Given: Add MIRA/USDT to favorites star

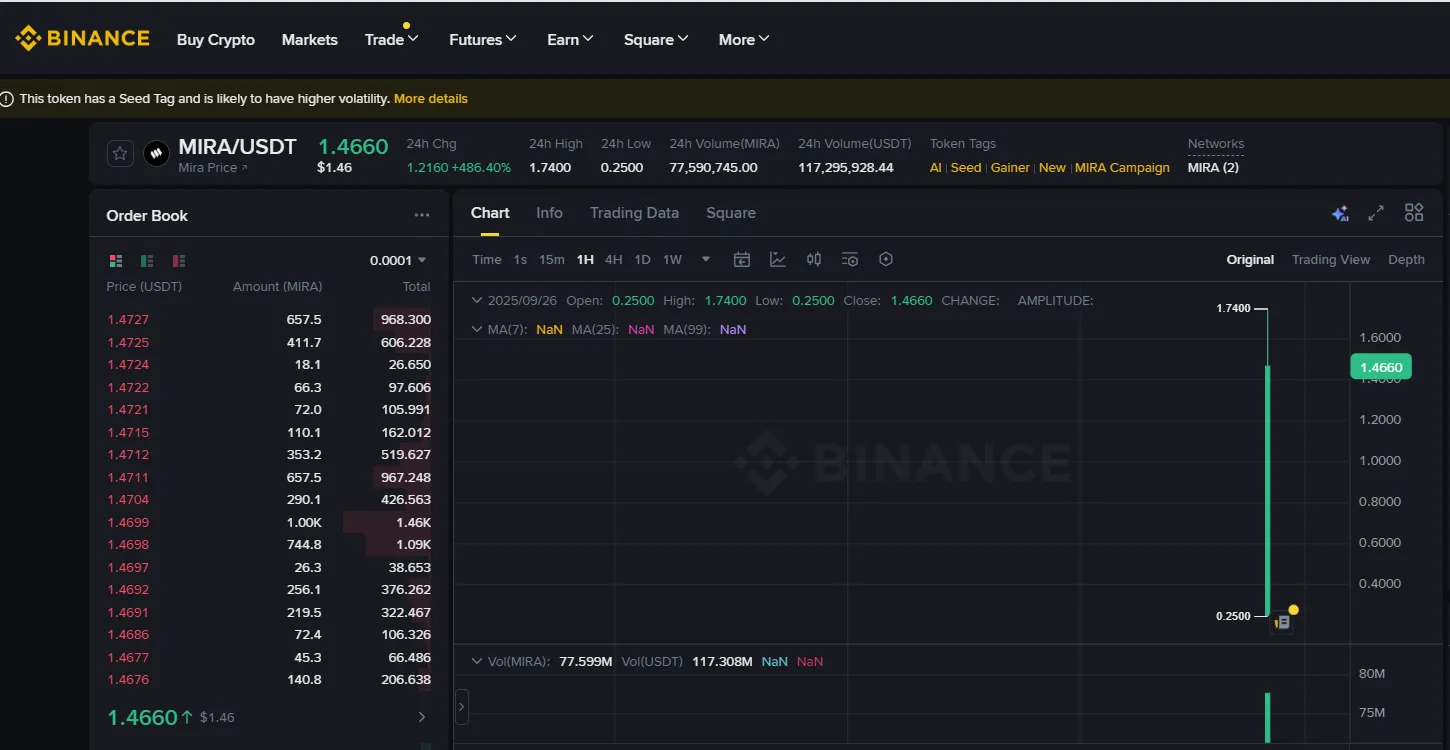Looking at the screenshot, I should pos(120,153).
